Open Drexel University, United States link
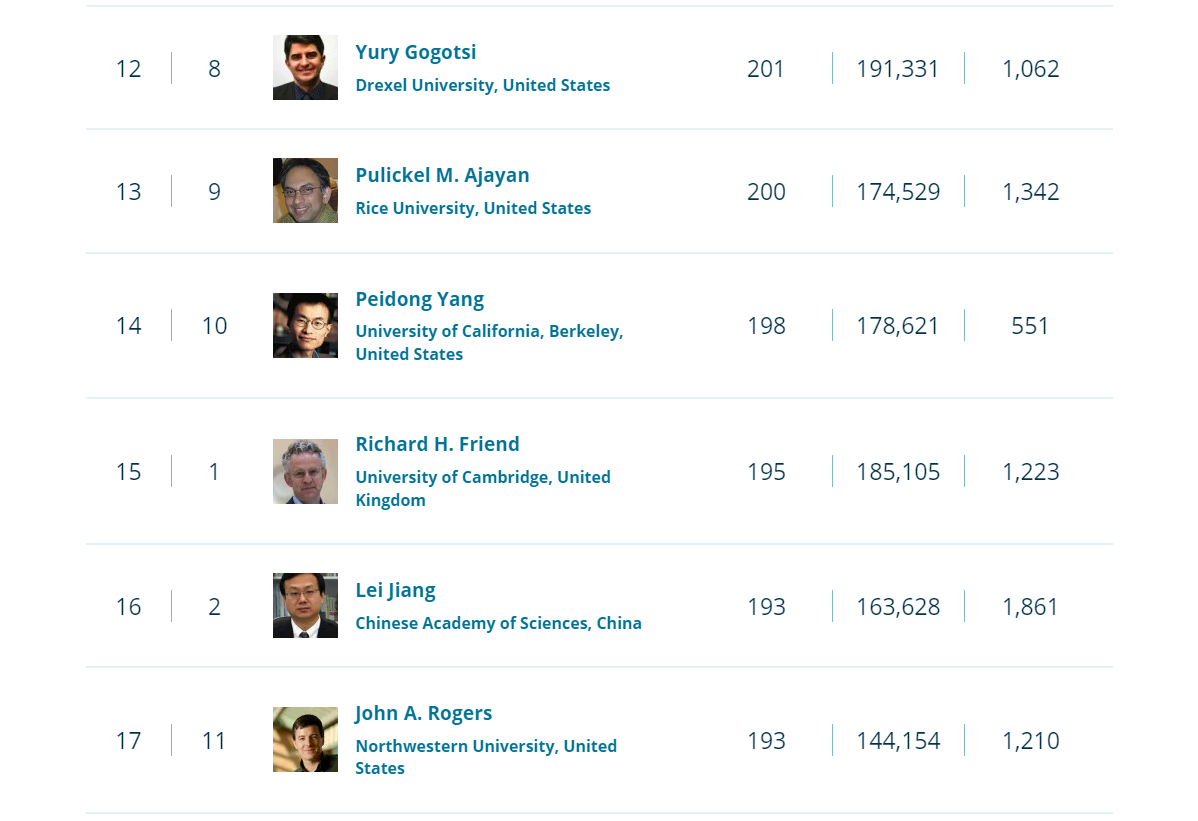 tap(483, 85)
